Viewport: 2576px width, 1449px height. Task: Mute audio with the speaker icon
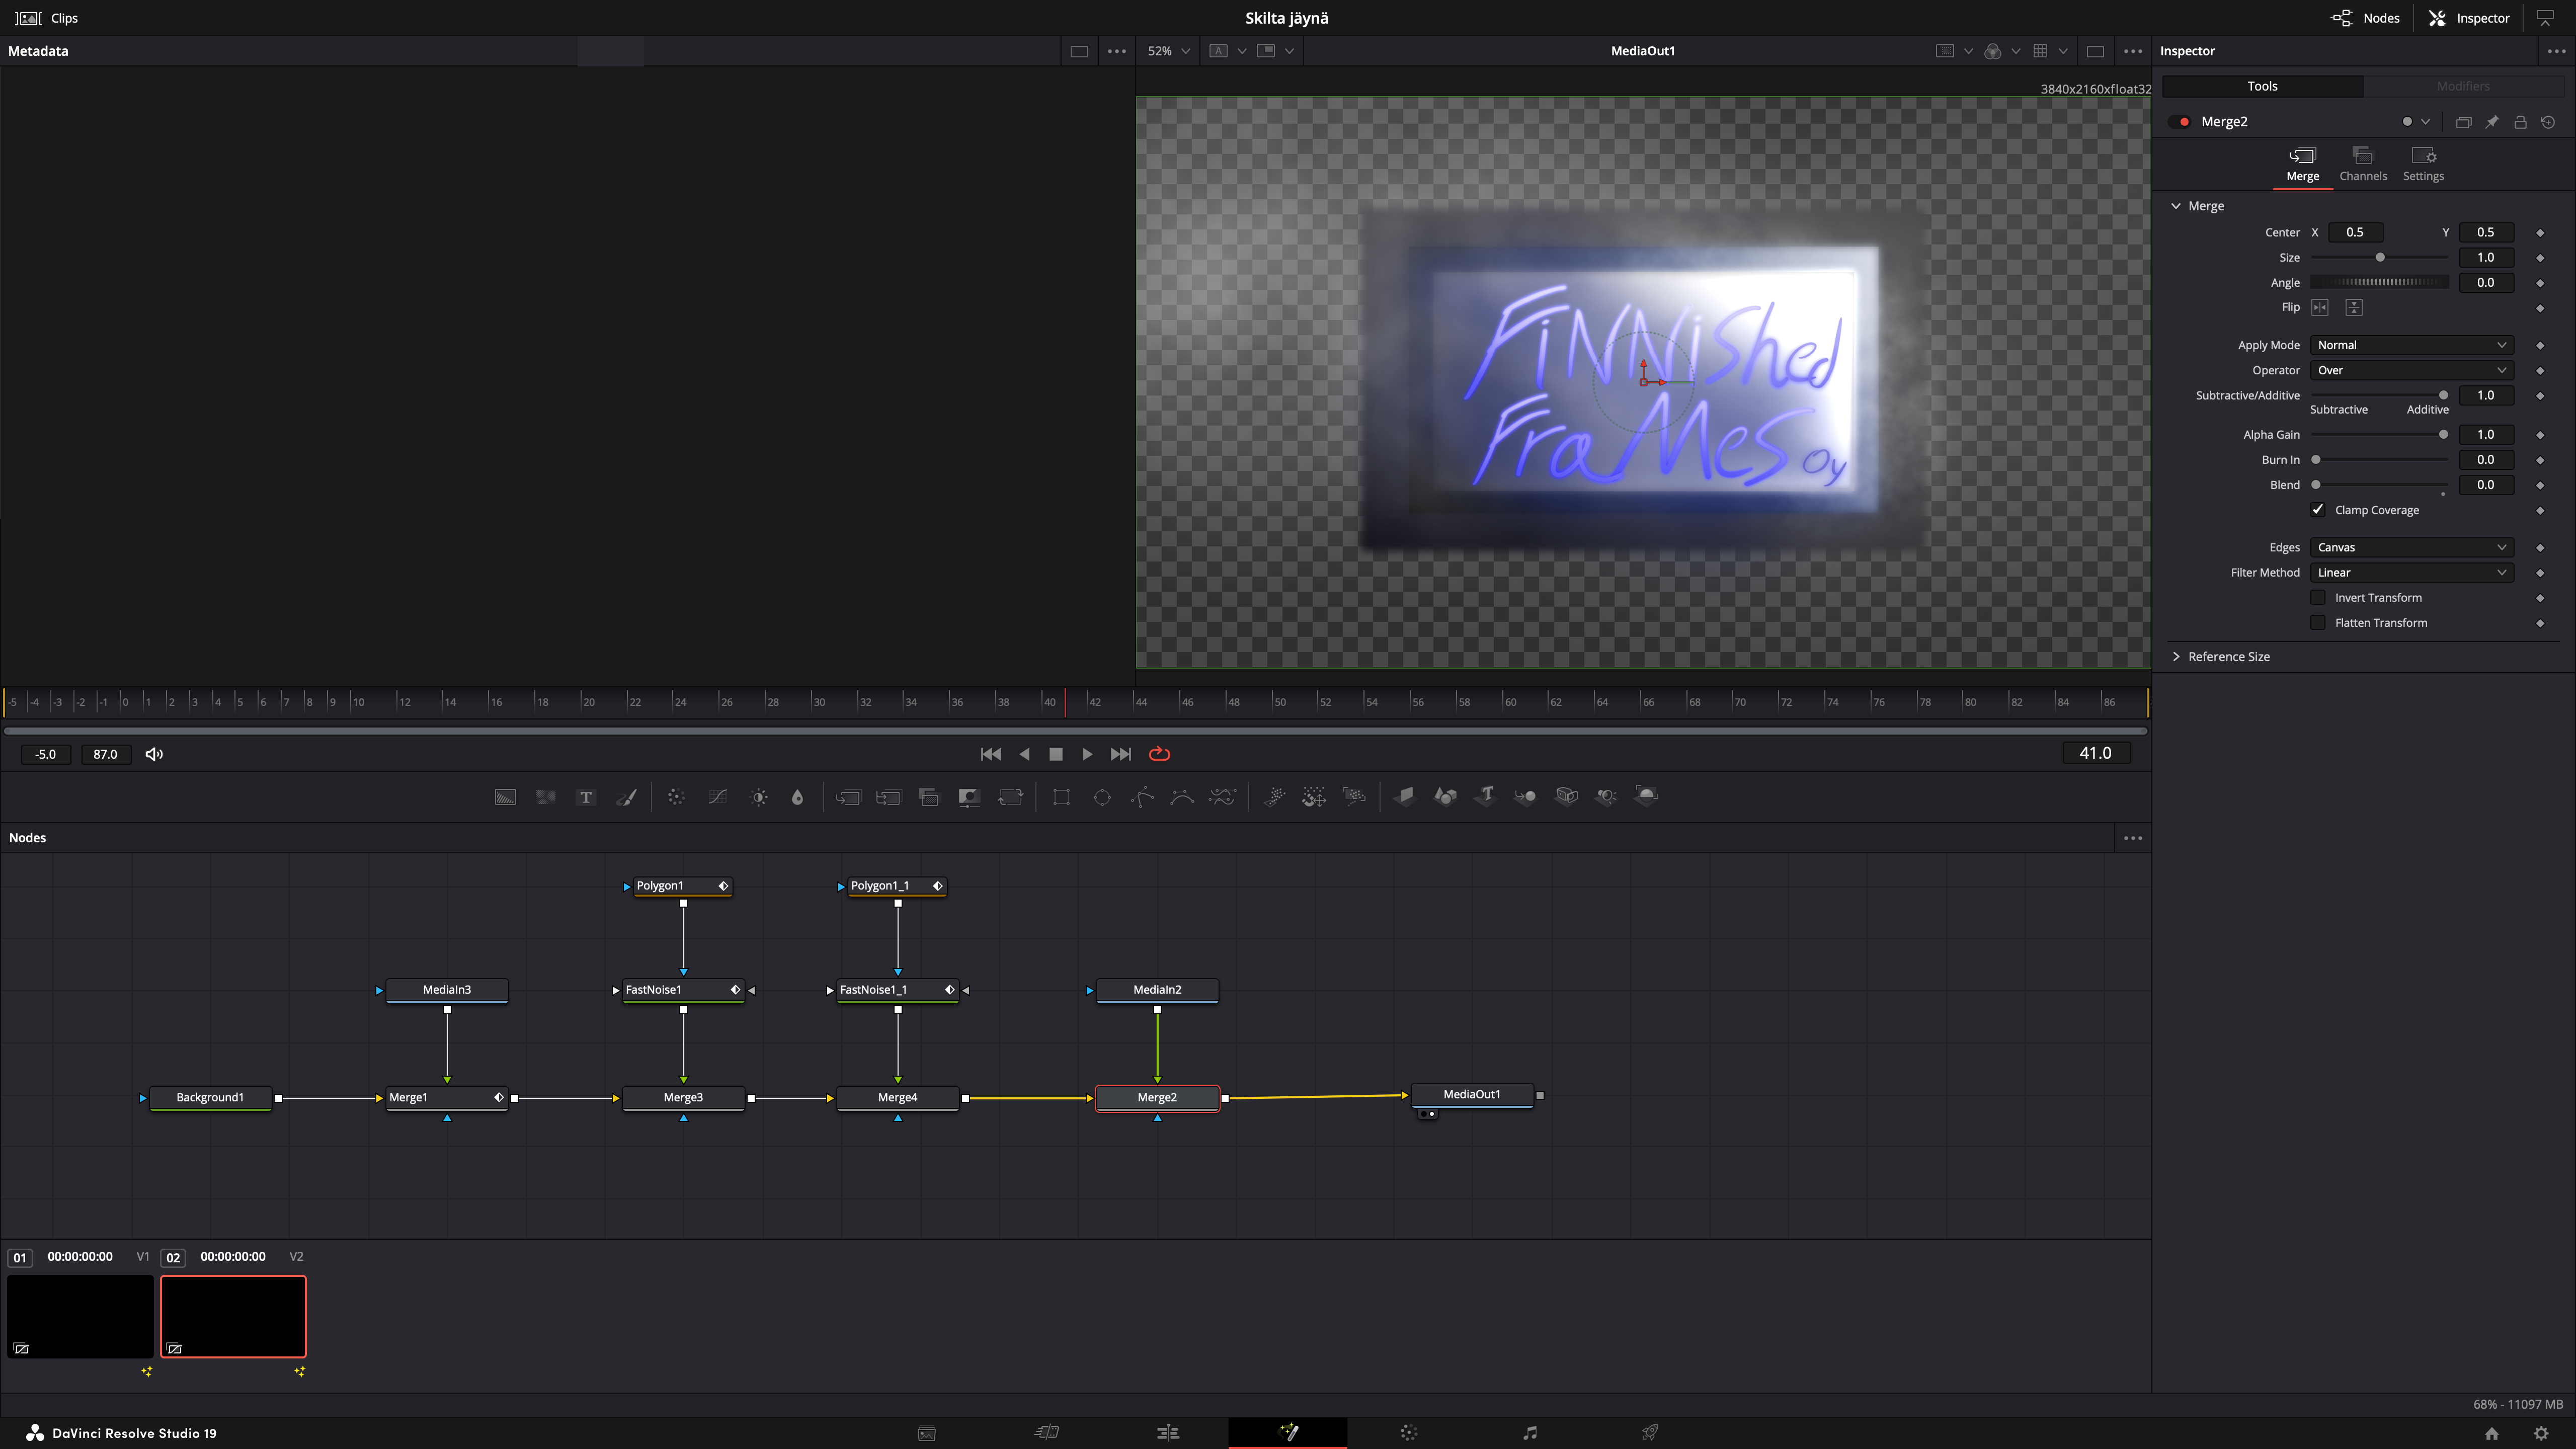coord(154,754)
